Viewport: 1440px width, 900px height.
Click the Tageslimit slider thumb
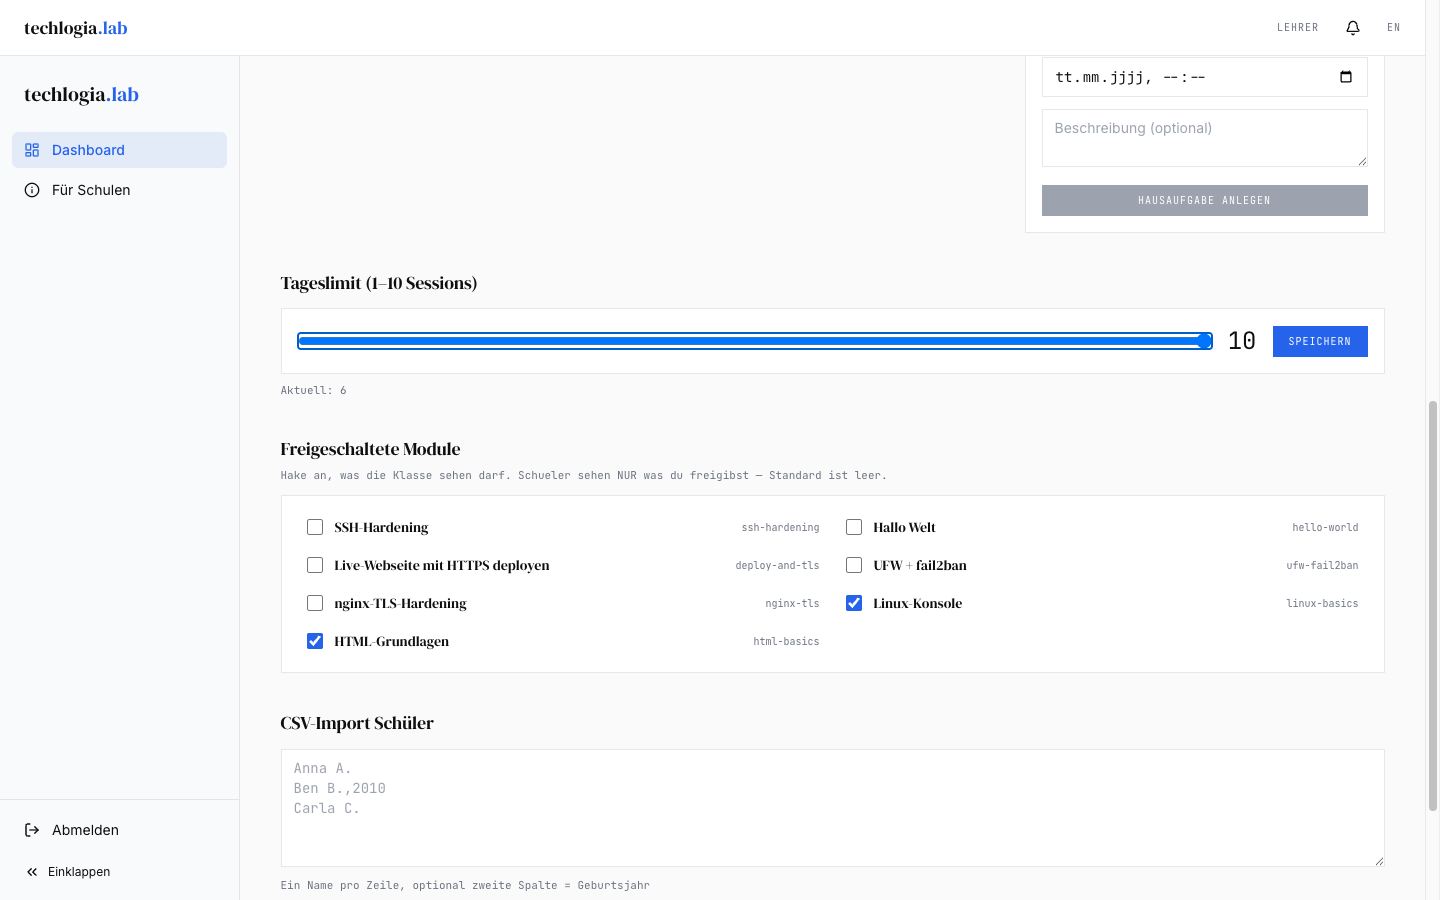pyautogui.click(x=1204, y=341)
